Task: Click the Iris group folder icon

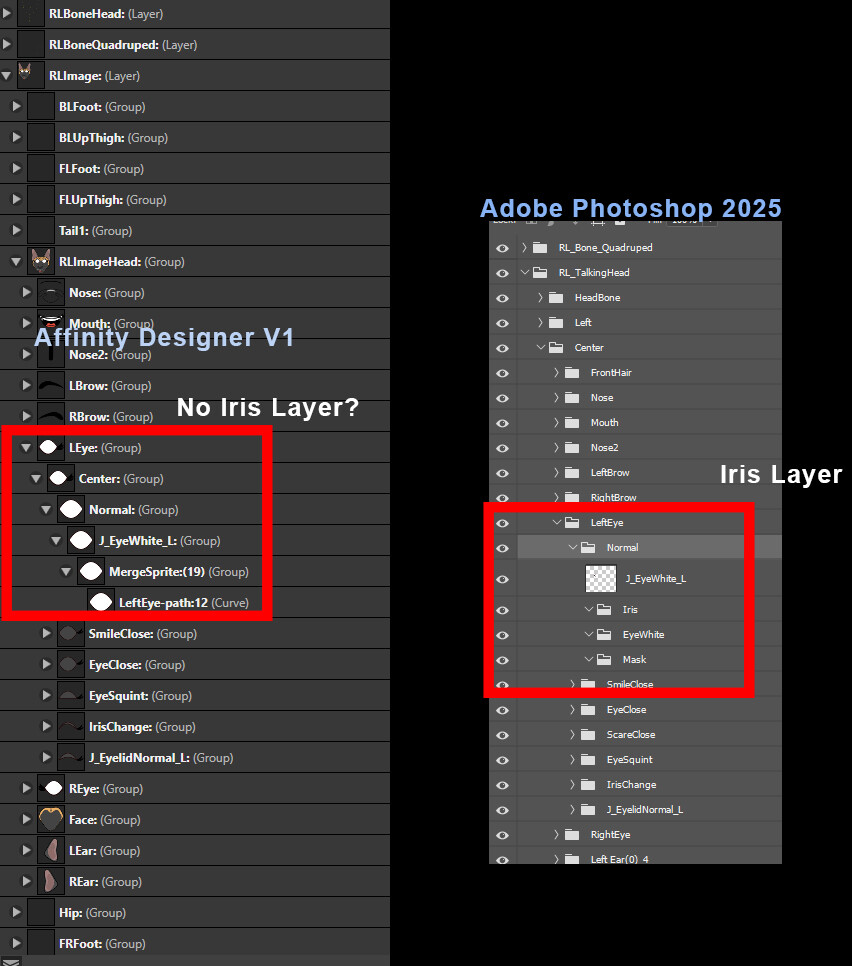Action: click(x=604, y=609)
